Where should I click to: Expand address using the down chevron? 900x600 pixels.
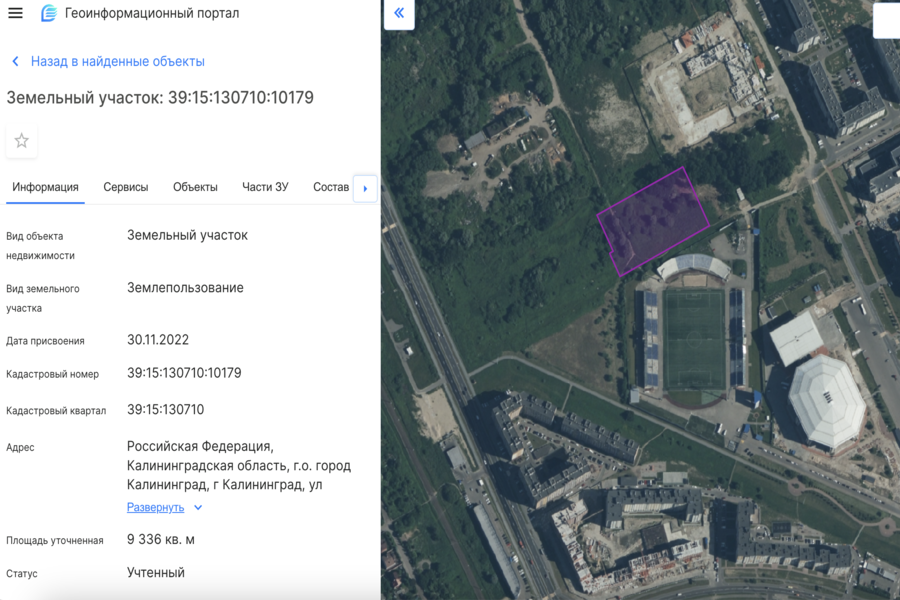(x=198, y=508)
